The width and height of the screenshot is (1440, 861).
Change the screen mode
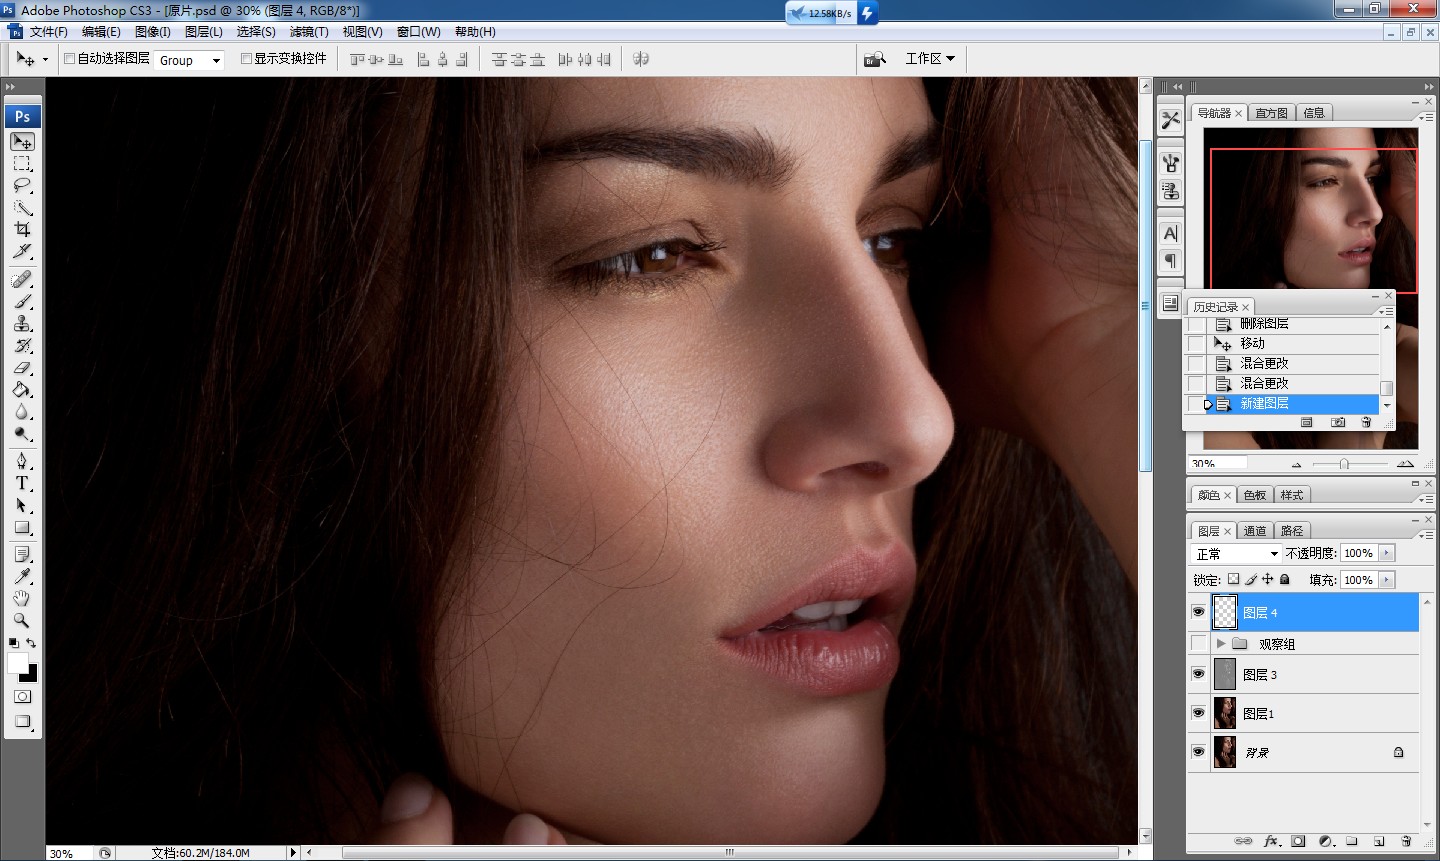(22, 722)
